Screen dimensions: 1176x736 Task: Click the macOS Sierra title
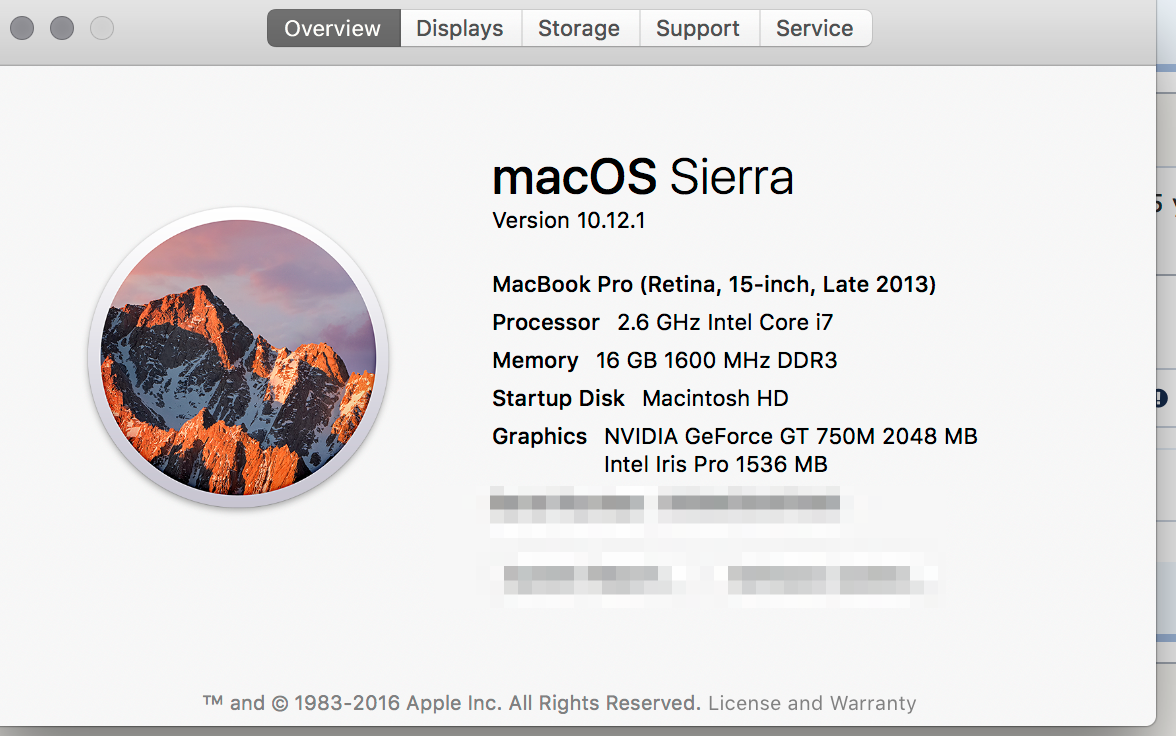[x=643, y=177]
